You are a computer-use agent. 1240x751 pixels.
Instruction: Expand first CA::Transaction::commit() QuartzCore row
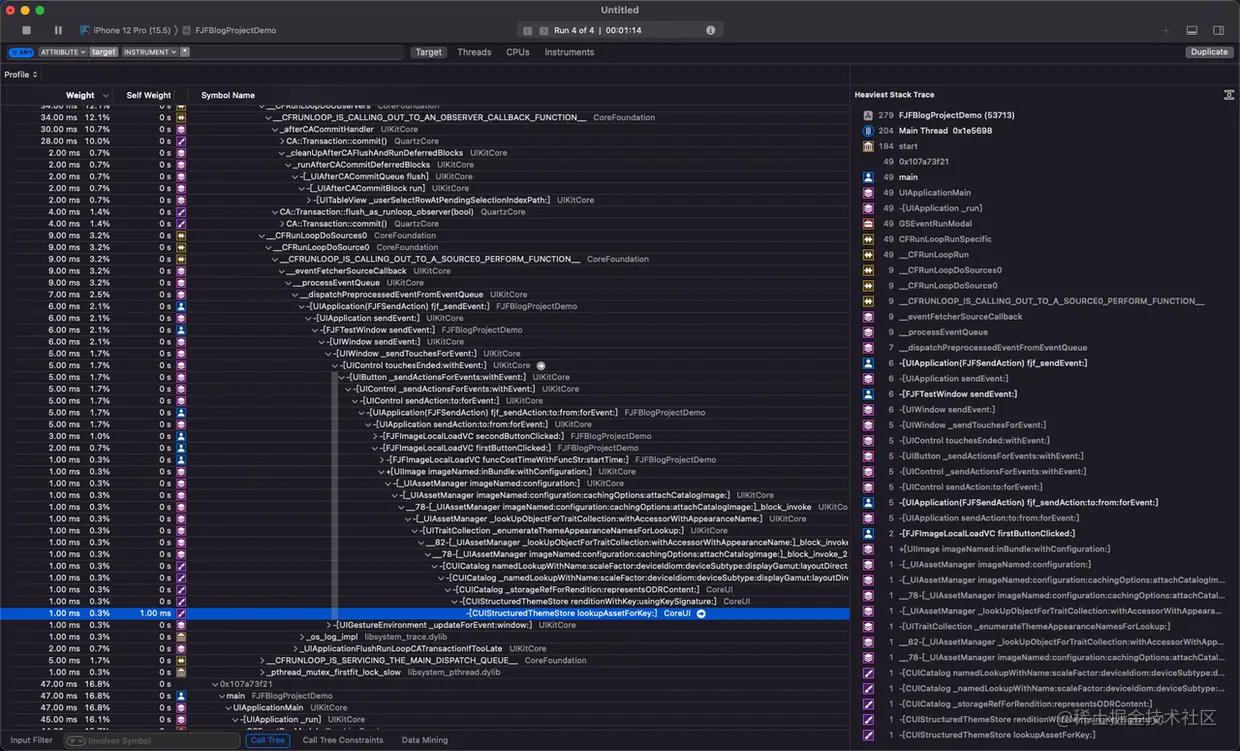tap(282, 141)
